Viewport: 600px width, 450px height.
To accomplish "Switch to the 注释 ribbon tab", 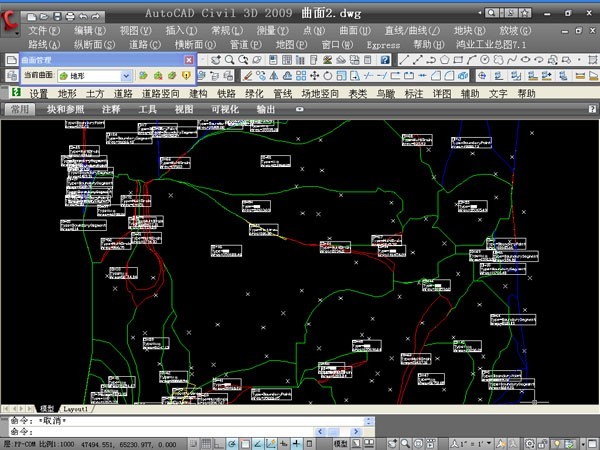I will click(111, 108).
